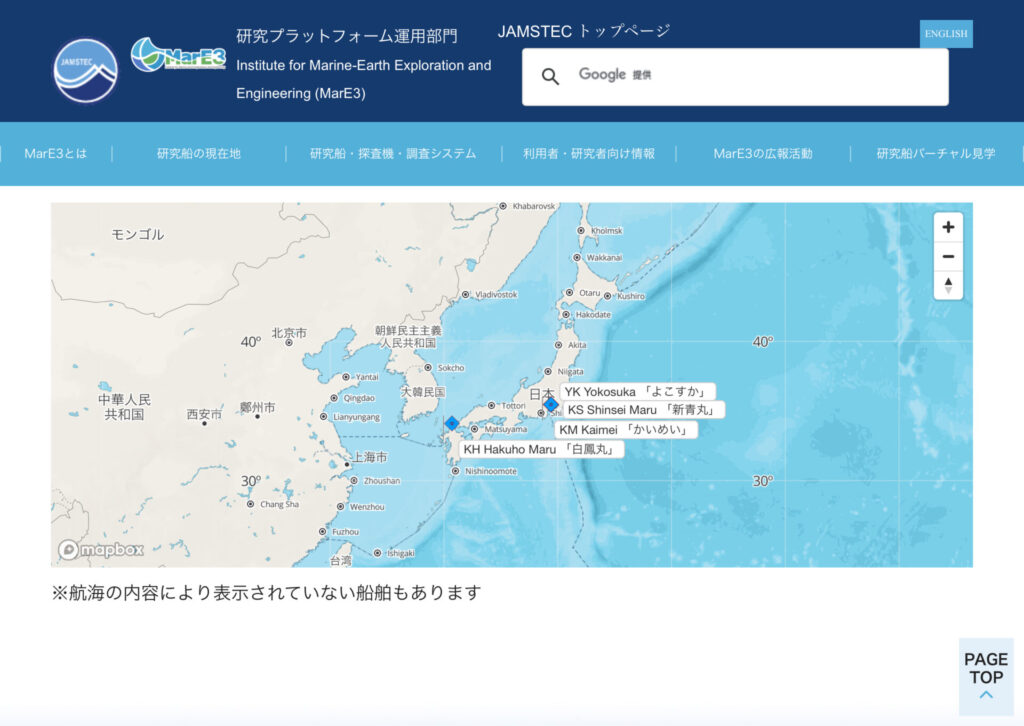Click the ship marker near Tokyo
The height and width of the screenshot is (726, 1024).
(x=550, y=404)
